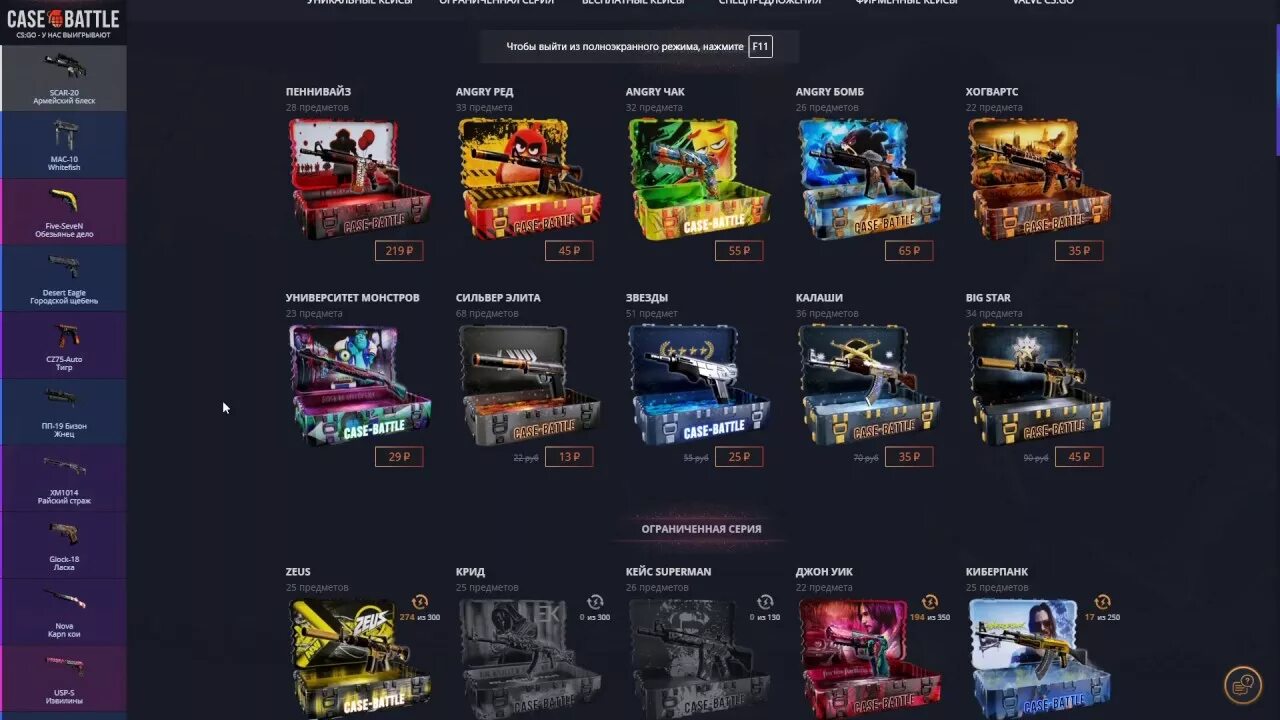Screen dimensions: 1280x720
Task: Select the CZ75-Auto Тигр drop
Action: (x=63, y=345)
